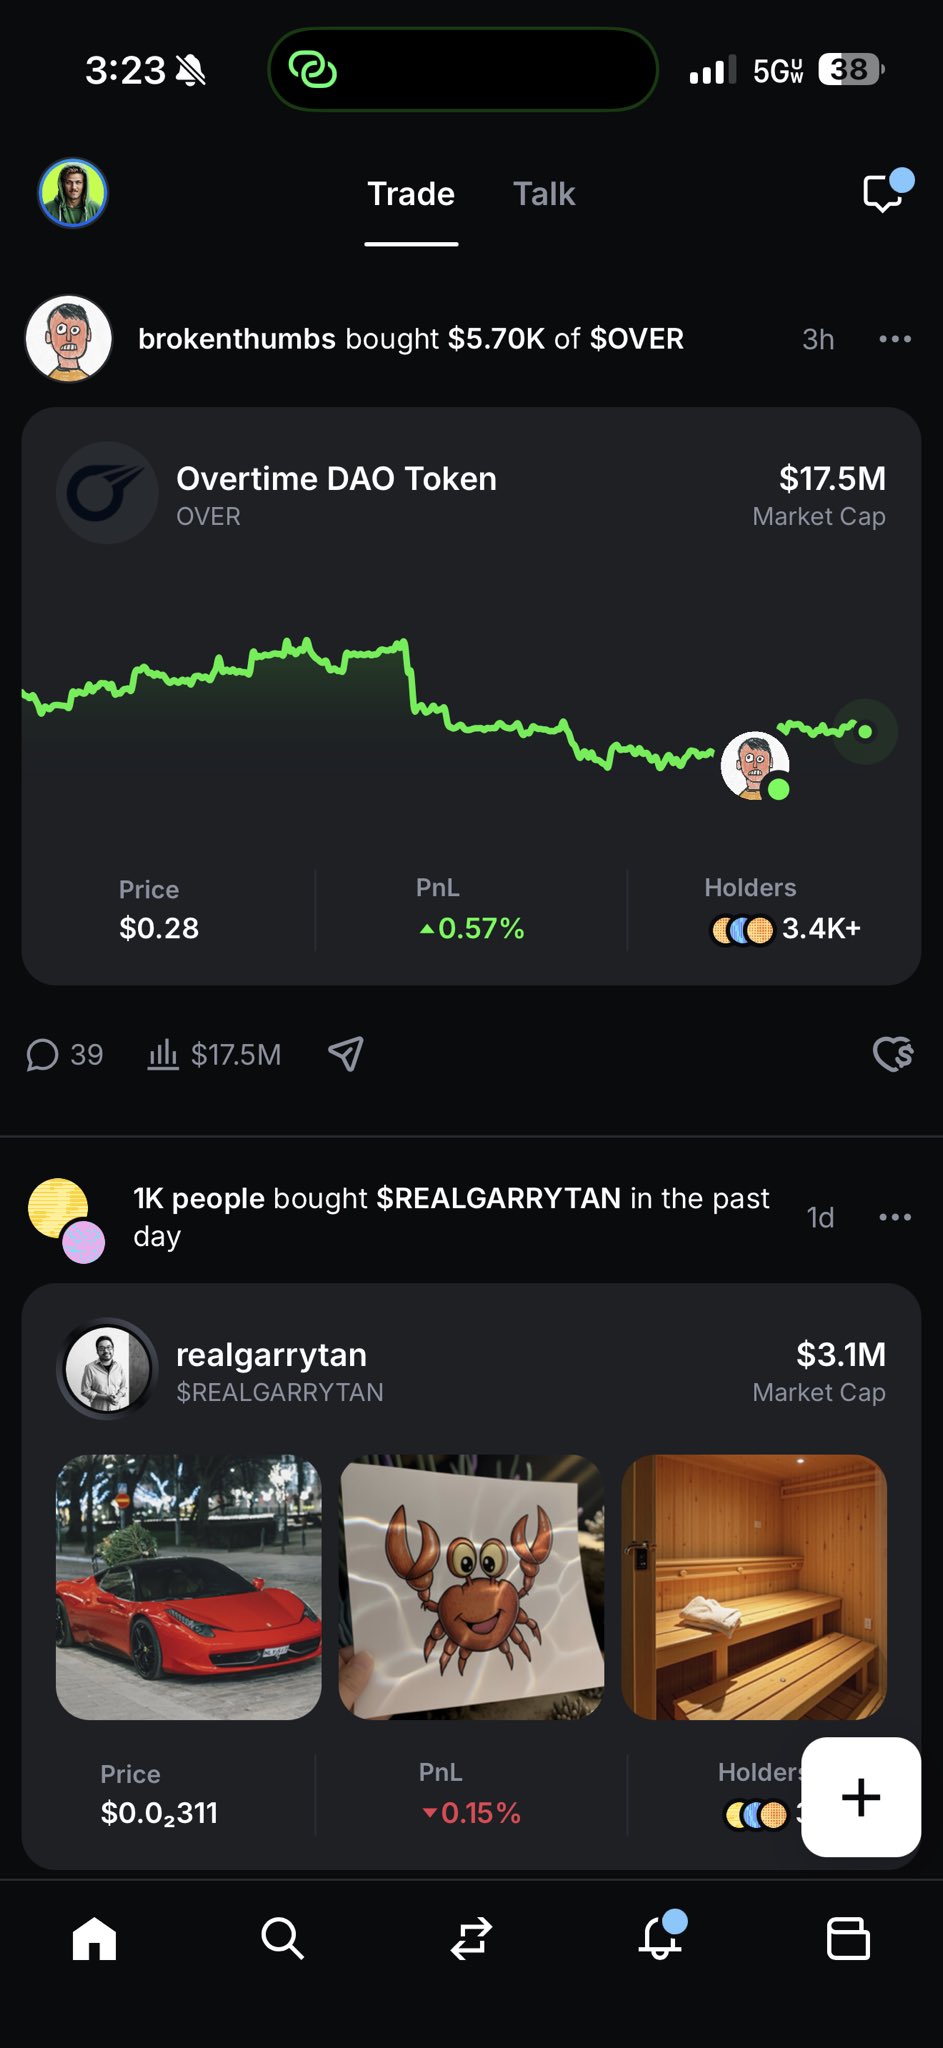Switch to the Talk tab

coord(544,194)
